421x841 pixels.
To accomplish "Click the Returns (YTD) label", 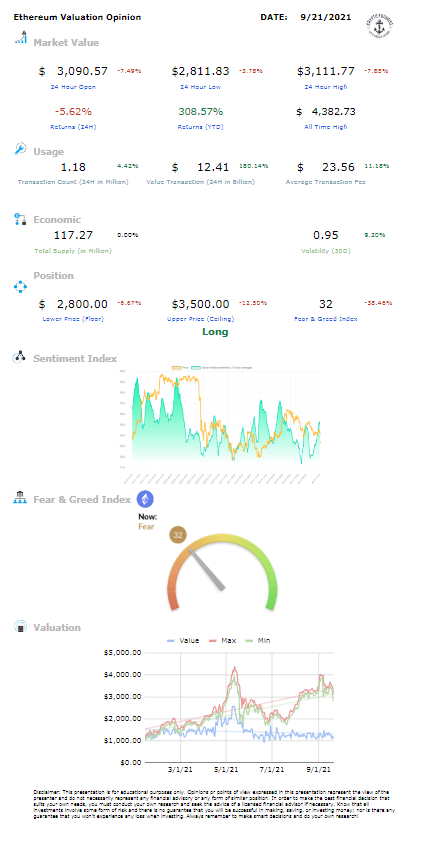I will [x=202, y=127].
